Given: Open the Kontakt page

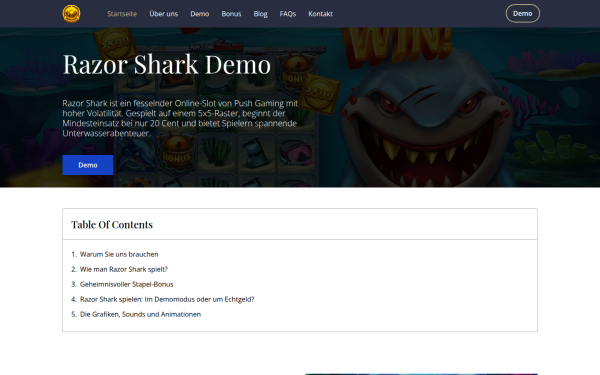Looking at the screenshot, I should pos(321,14).
